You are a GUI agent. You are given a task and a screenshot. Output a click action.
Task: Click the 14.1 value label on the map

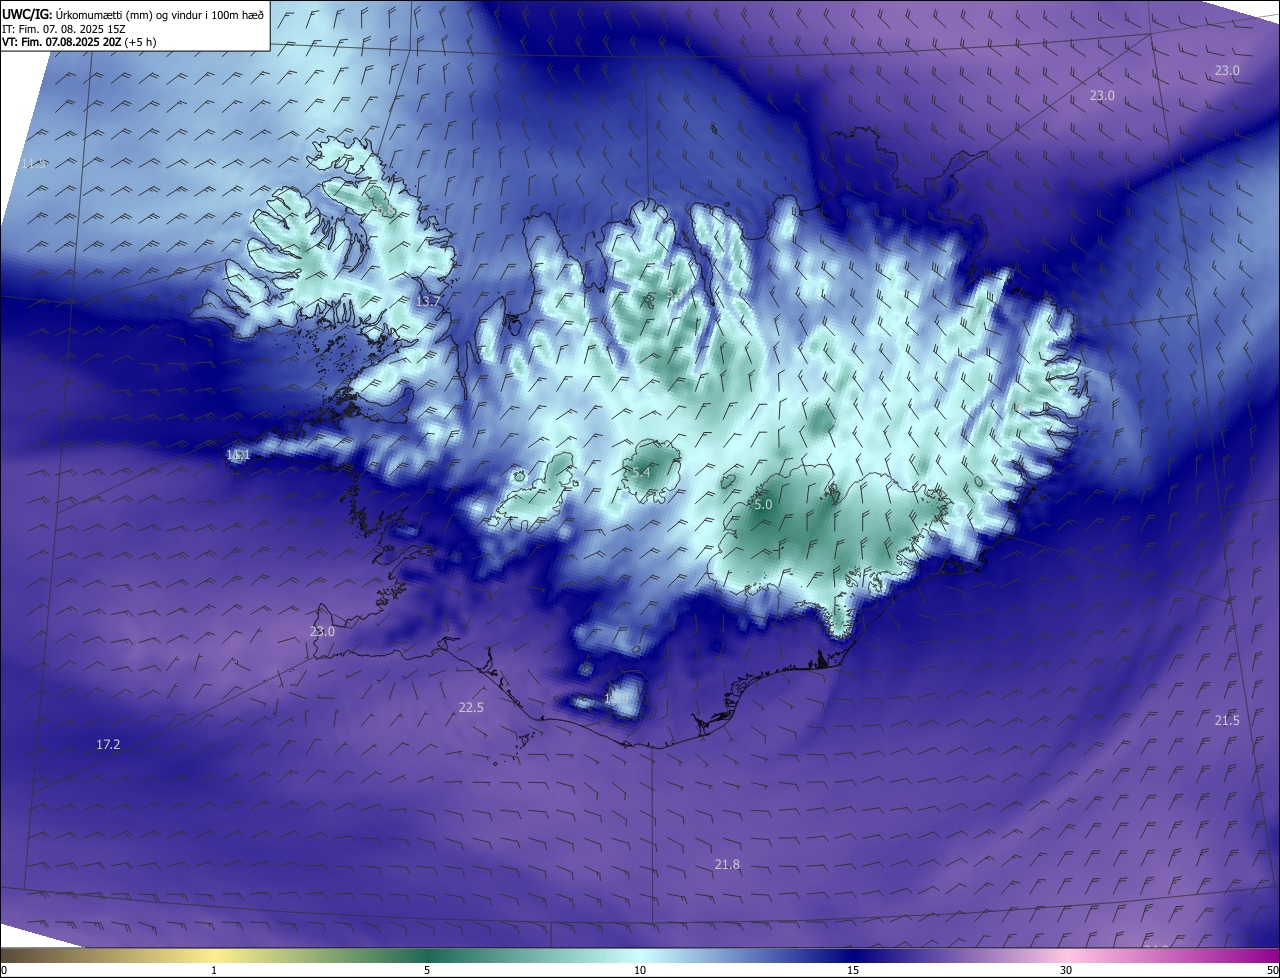[238, 455]
